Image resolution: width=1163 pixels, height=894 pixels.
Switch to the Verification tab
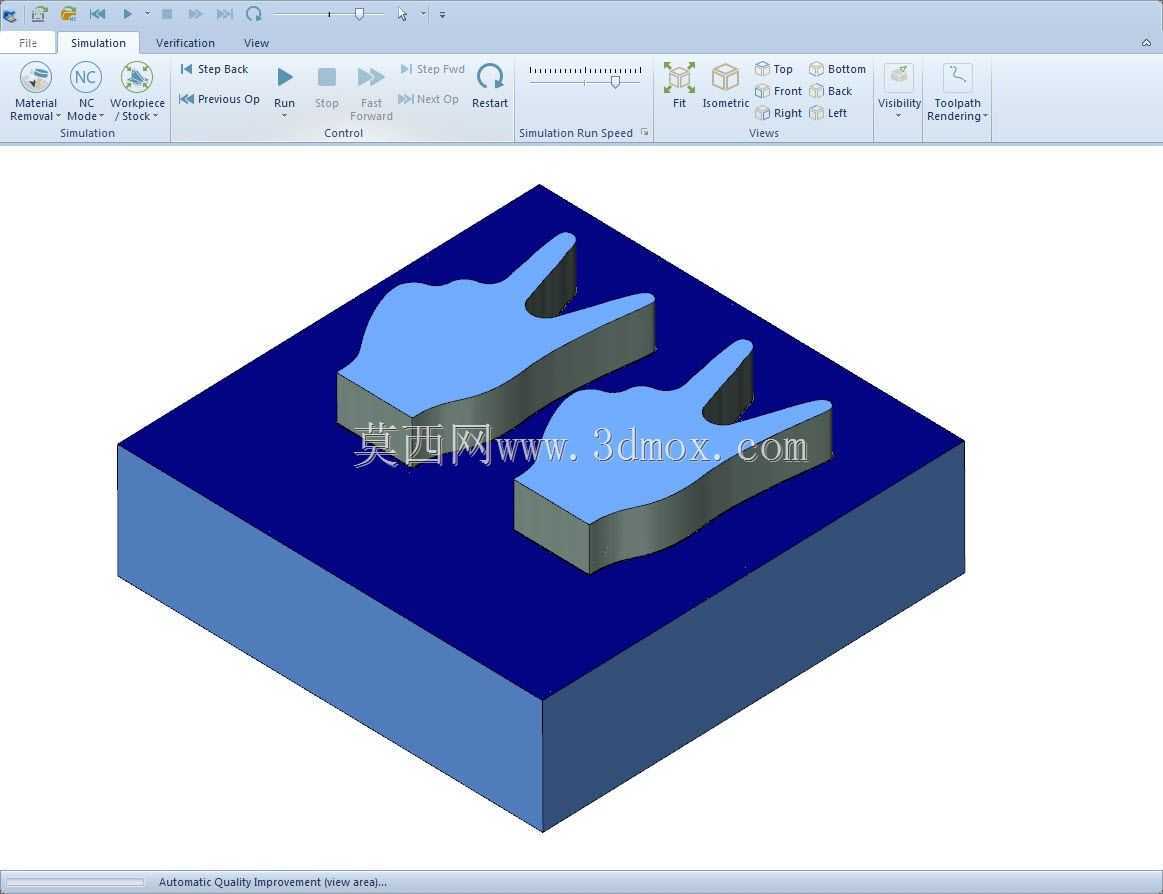185,43
